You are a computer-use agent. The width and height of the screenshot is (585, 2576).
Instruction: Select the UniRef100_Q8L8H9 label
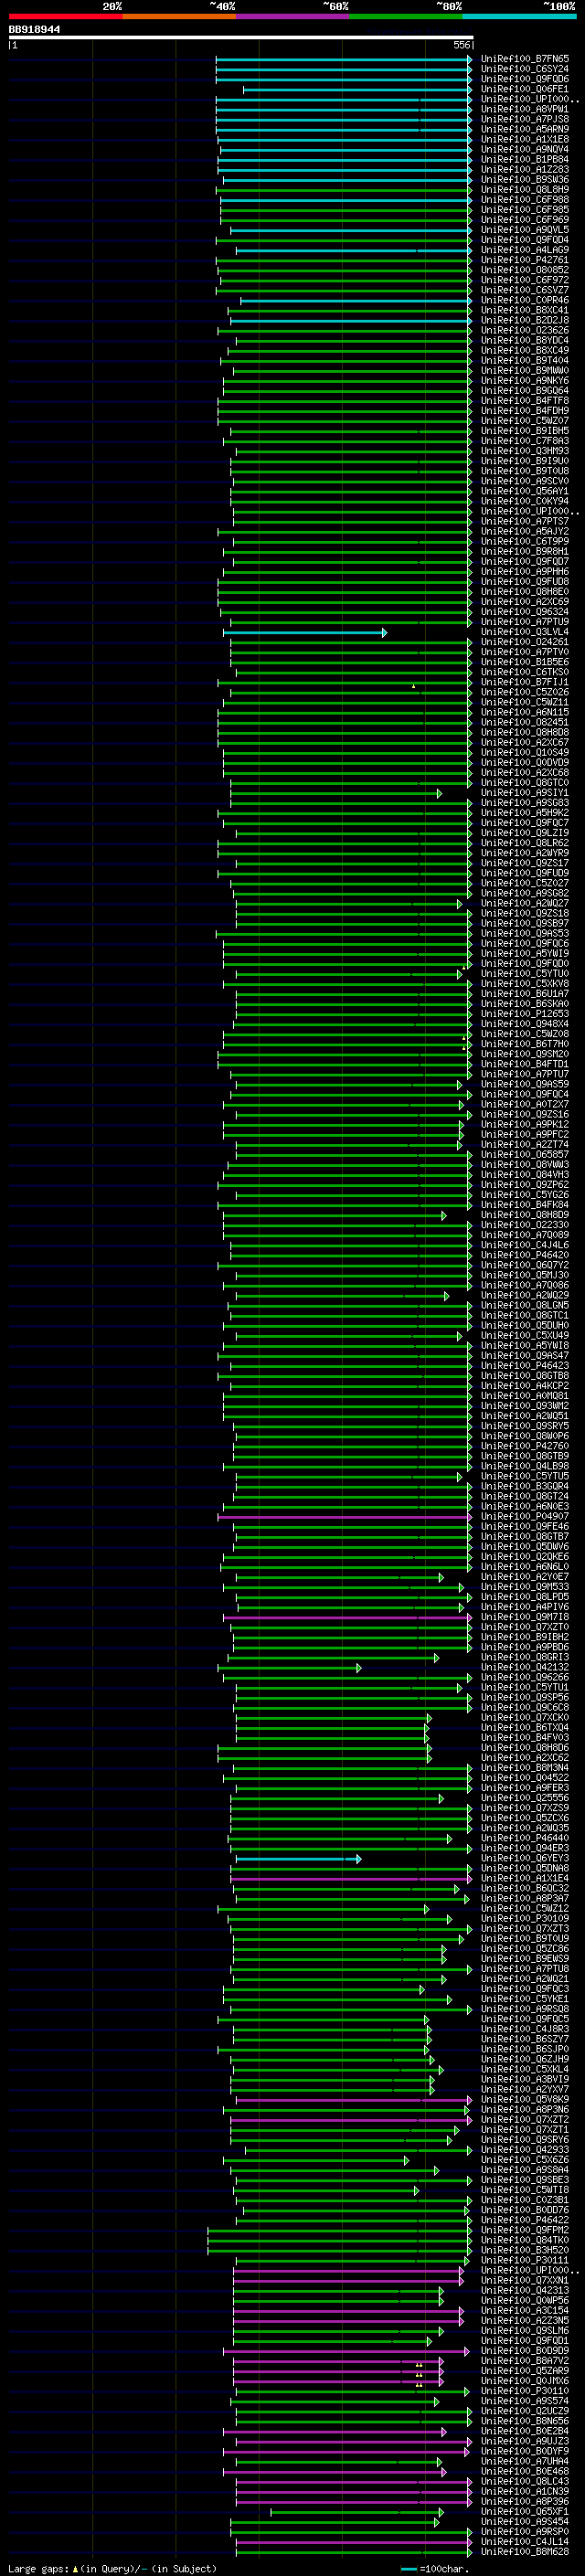[x=525, y=189]
